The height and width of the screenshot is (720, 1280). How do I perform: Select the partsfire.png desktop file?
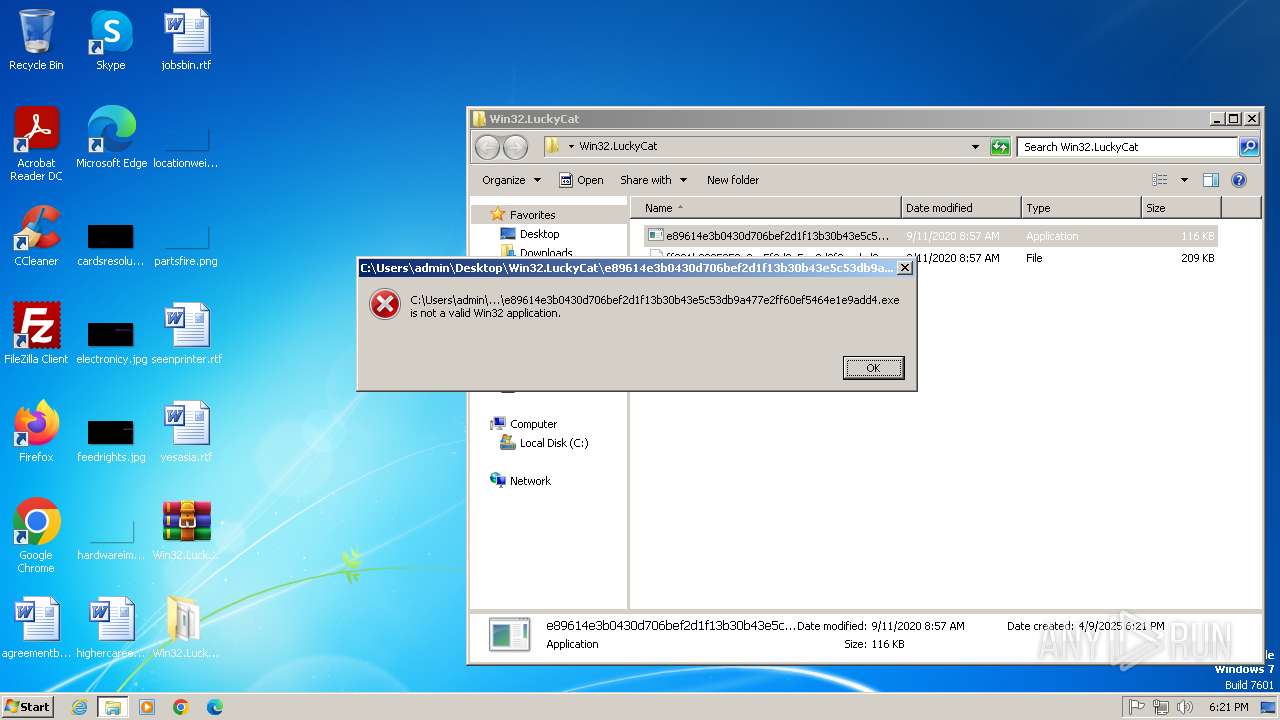tap(186, 244)
